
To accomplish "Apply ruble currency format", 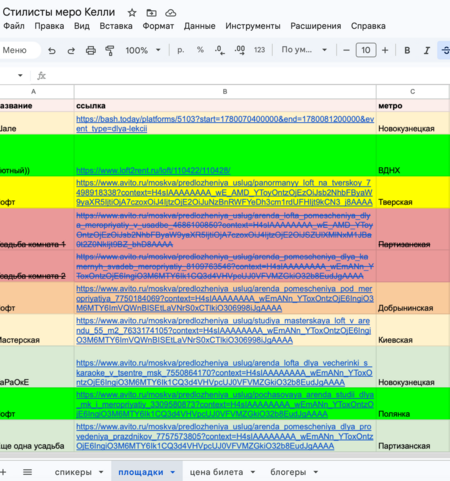I will point(181,50).
